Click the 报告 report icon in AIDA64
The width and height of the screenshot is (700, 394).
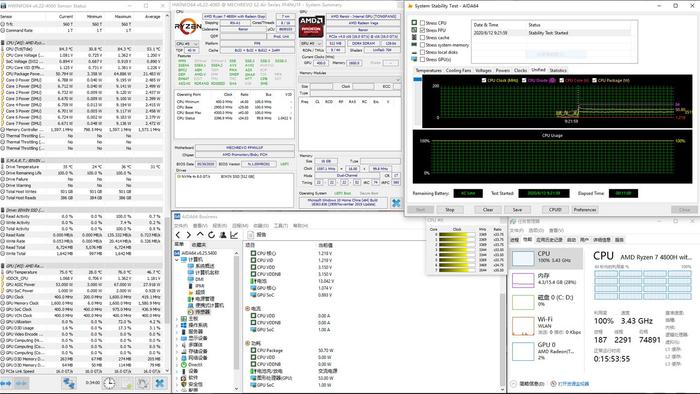251,235
